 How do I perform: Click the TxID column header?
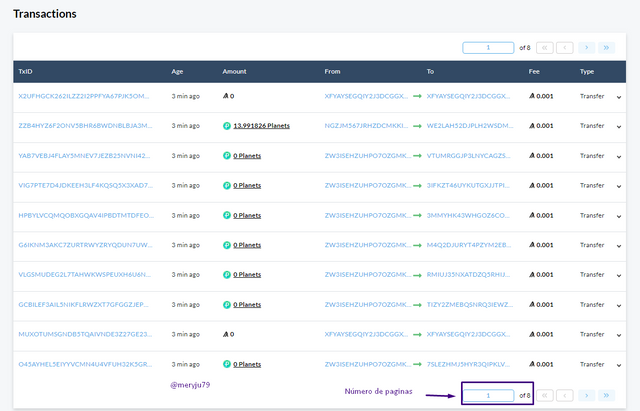pos(27,72)
